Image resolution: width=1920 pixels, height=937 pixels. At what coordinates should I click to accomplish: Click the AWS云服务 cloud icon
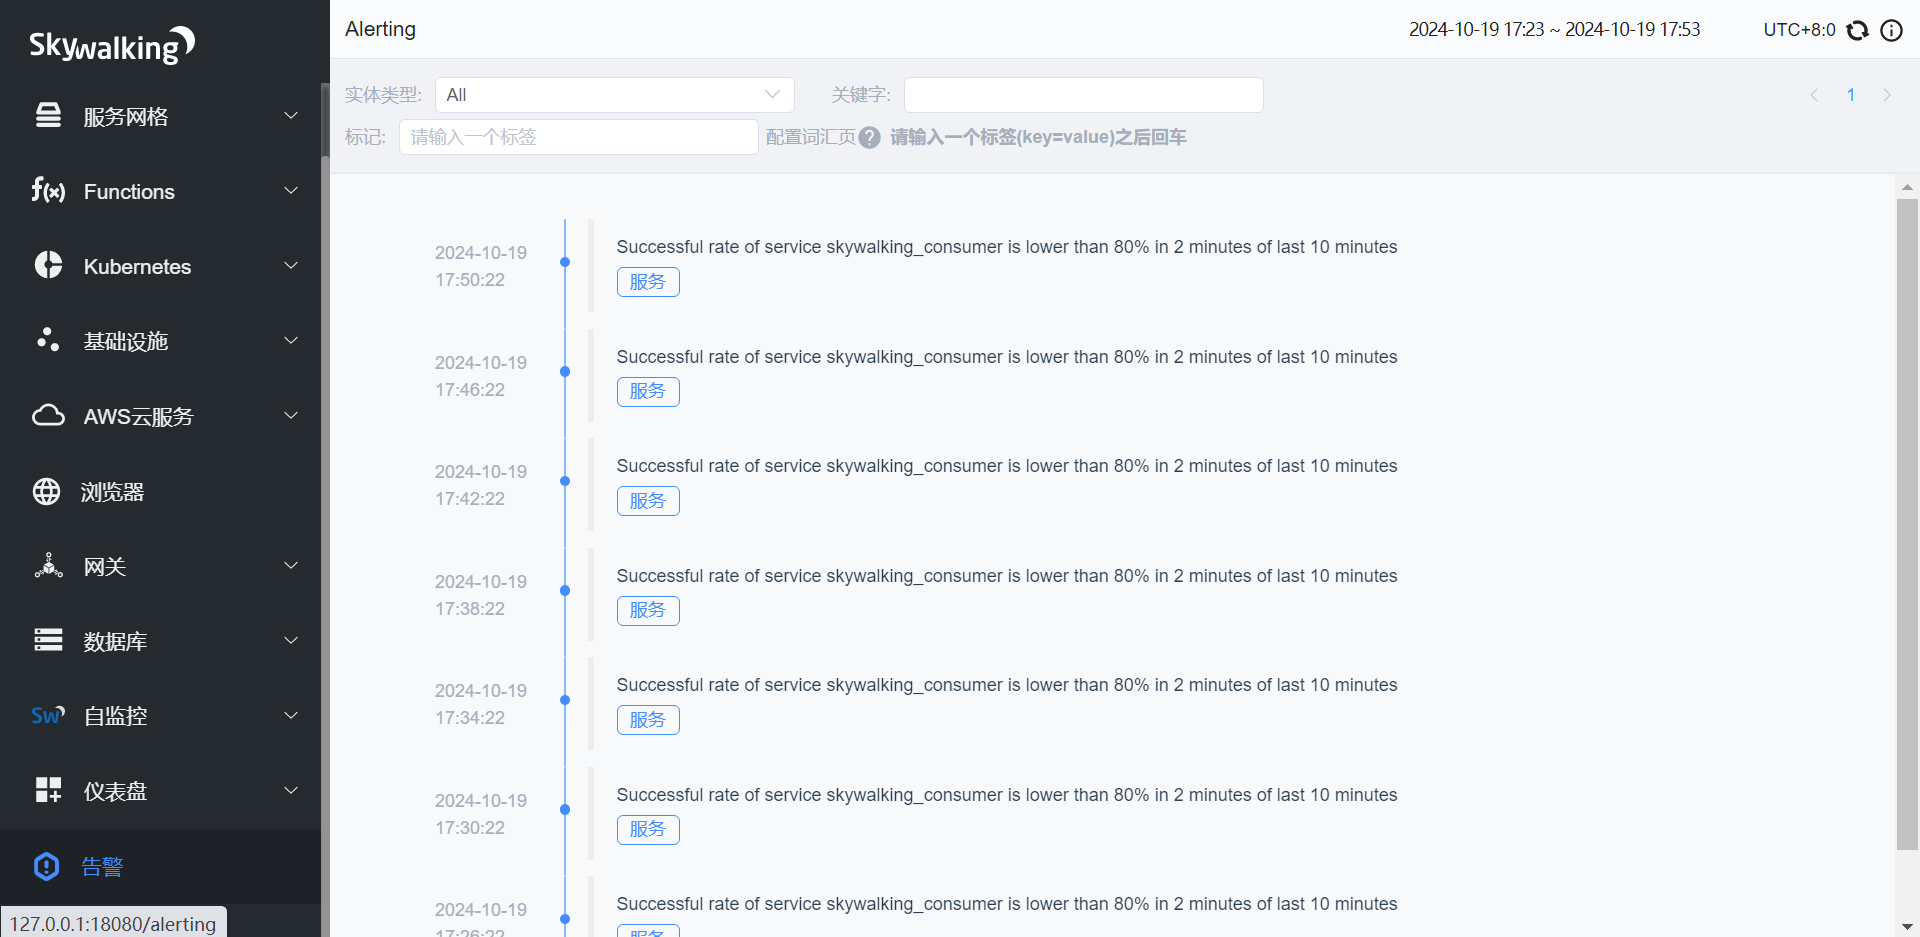click(x=48, y=415)
